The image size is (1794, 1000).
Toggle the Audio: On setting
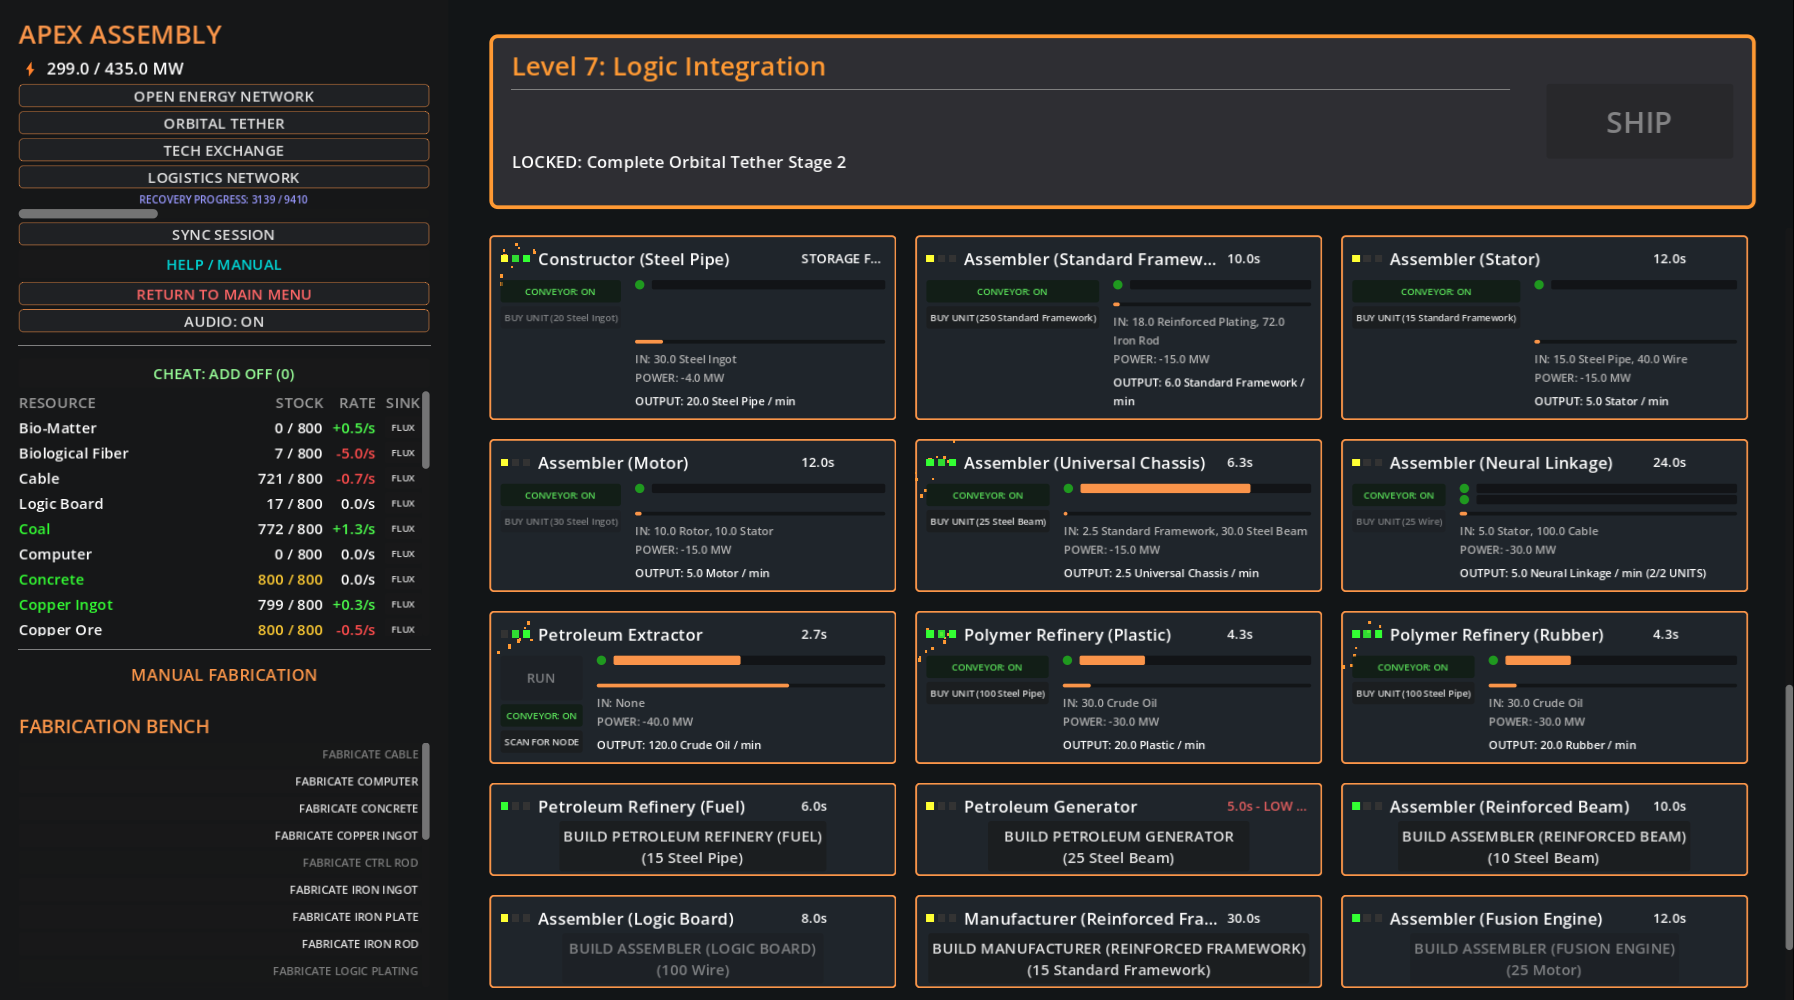(224, 322)
